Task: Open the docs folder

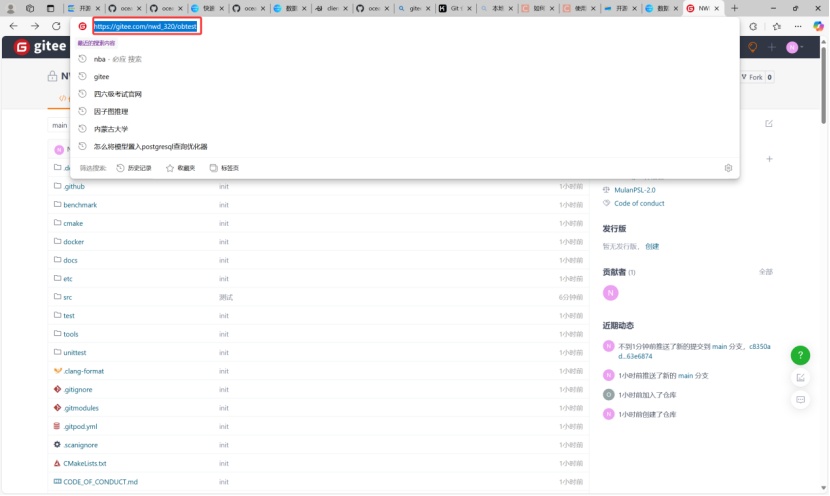Action: [x=70, y=260]
